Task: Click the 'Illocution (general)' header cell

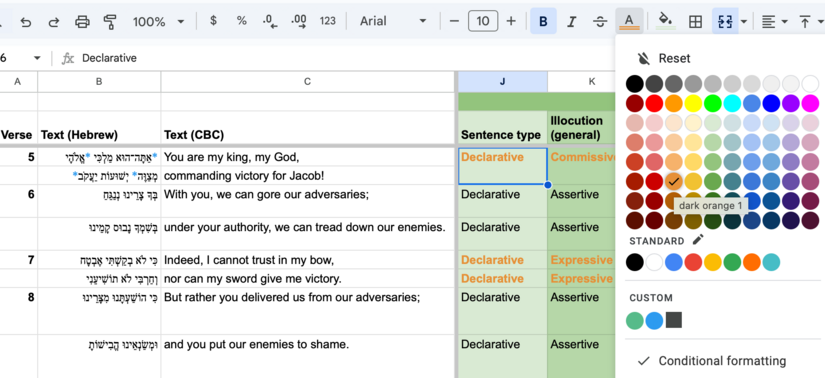Action: [581, 127]
